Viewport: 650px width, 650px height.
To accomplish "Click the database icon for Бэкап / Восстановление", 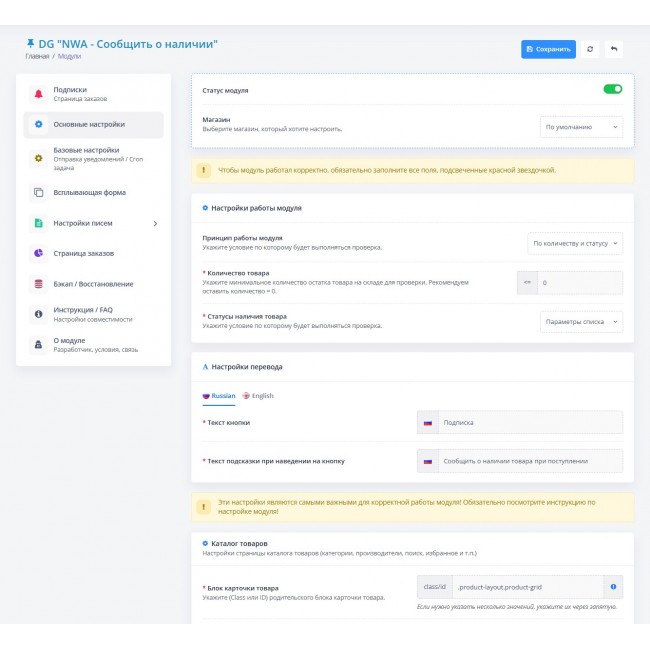I will click(x=39, y=284).
